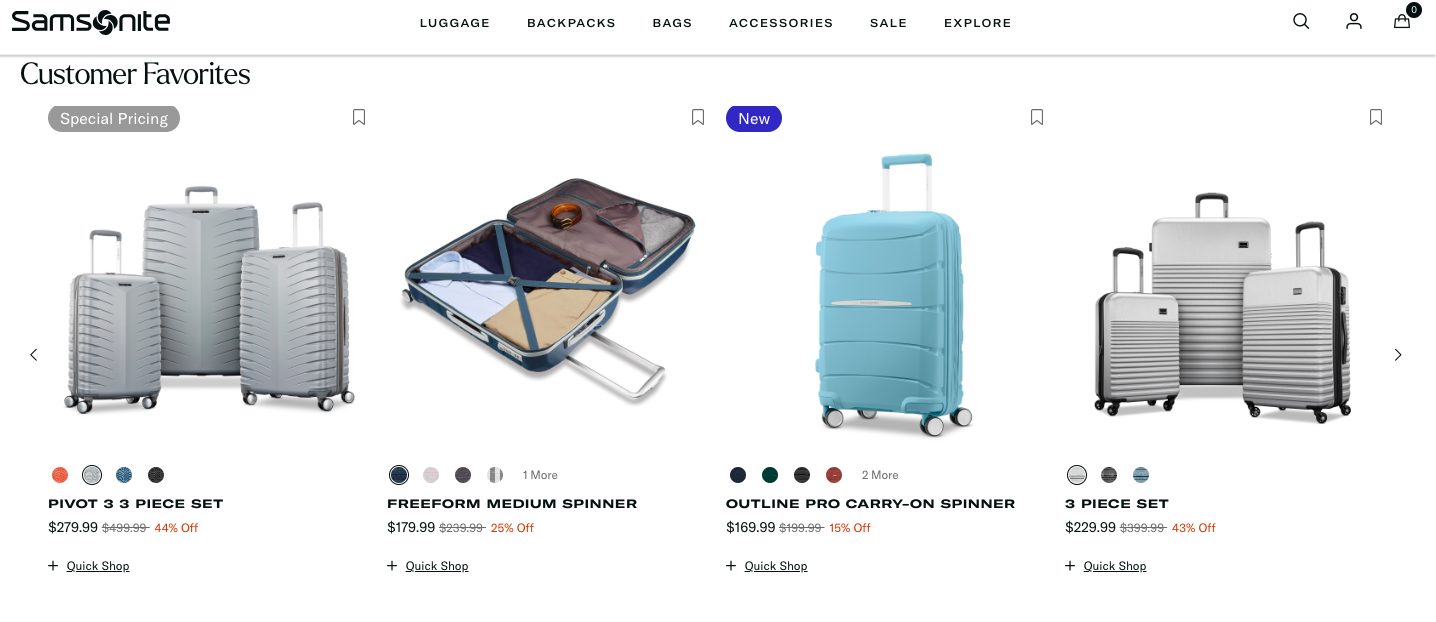Bookmark the Freeform Medium Spinner
Screen dimensions: 1436x622
[698, 117]
